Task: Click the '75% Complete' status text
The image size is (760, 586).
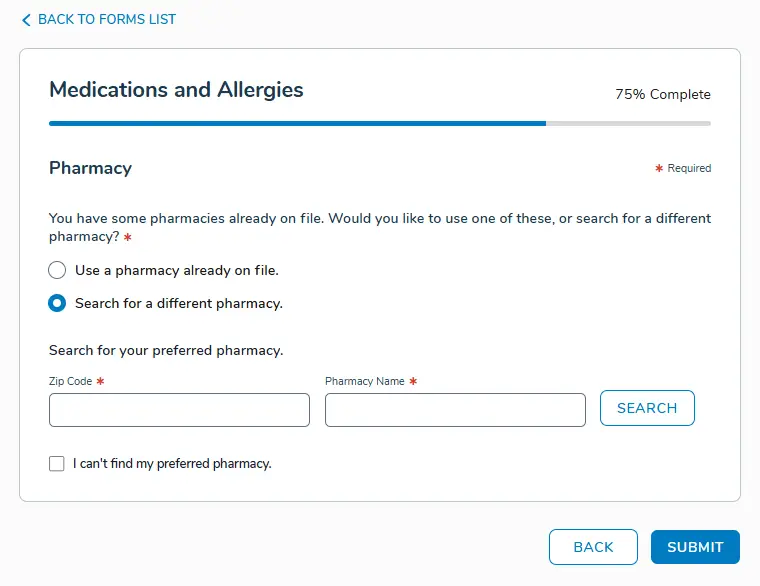Action: [x=663, y=95]
